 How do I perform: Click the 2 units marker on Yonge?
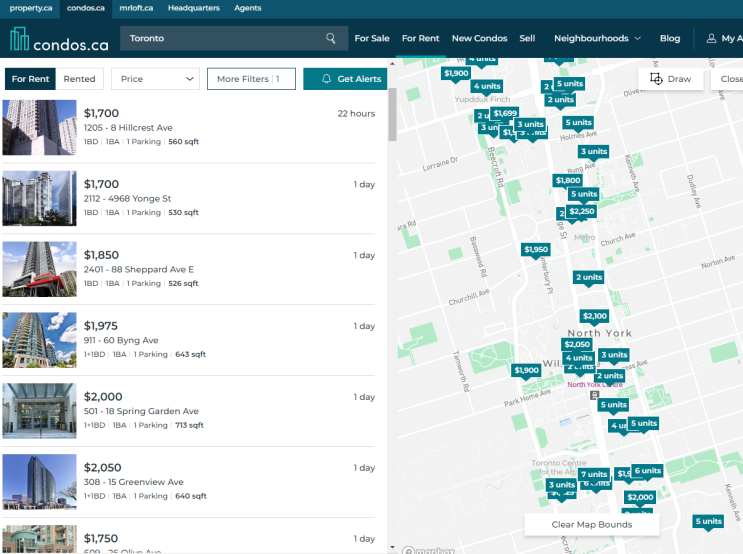[589, 277]
